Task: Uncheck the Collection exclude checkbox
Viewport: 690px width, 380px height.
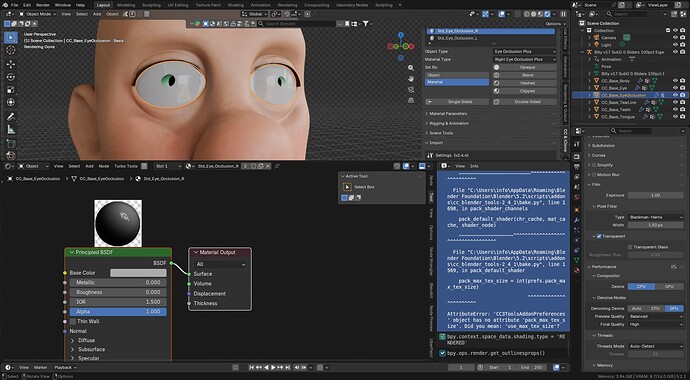Action: pos(668,30)
